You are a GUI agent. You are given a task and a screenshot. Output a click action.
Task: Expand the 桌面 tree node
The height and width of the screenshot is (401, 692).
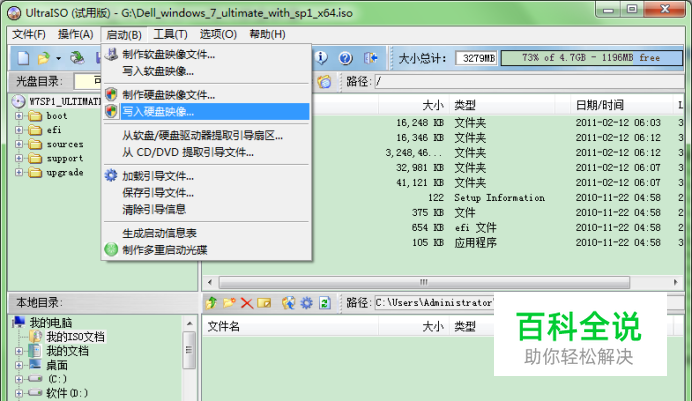(19, 365)
